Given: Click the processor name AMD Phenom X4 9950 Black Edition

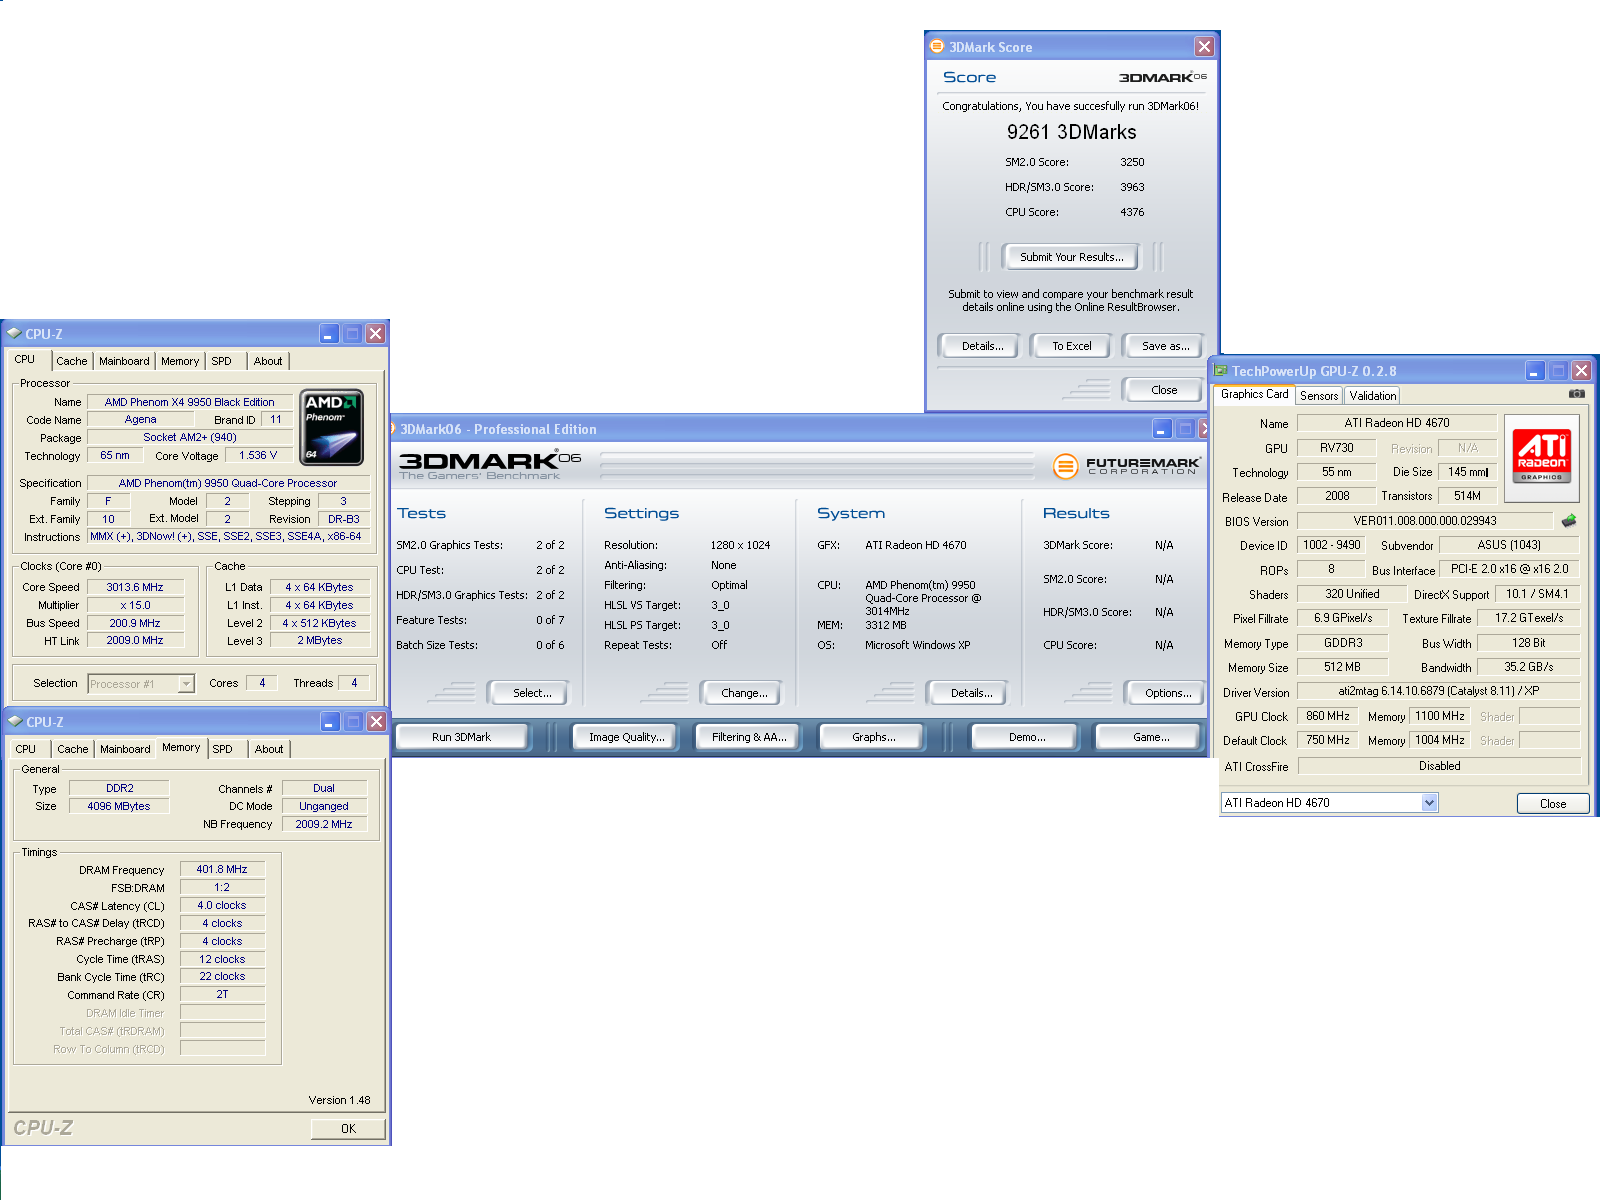Looking at the screenshot, I should [x=189, y=402].
